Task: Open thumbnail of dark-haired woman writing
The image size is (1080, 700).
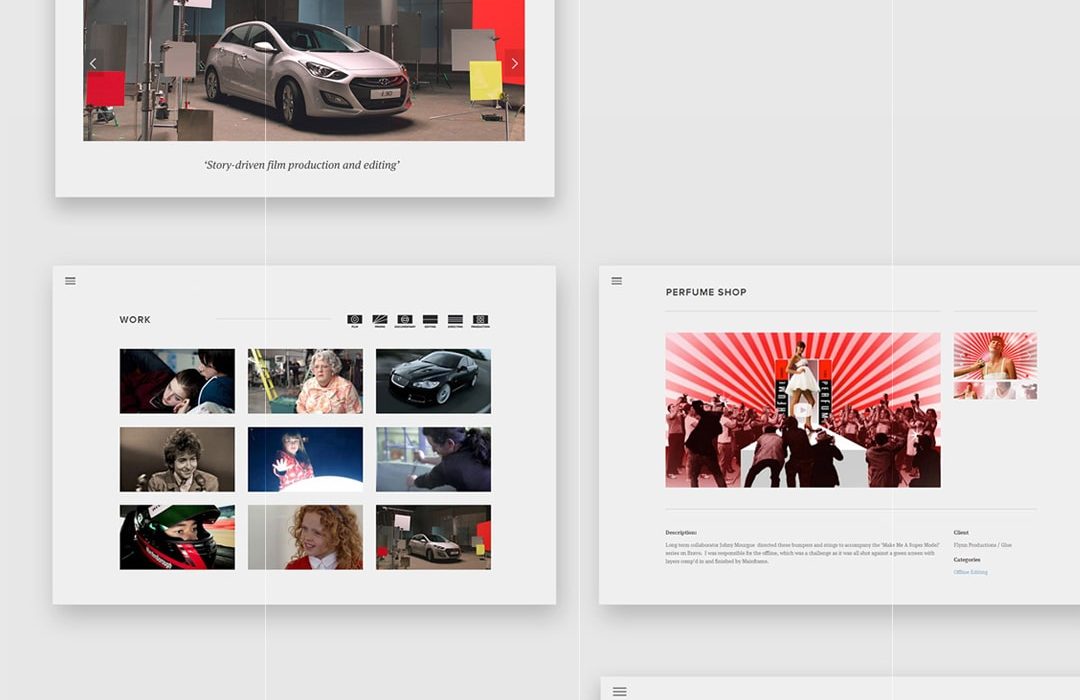Action: pos(433,459)
